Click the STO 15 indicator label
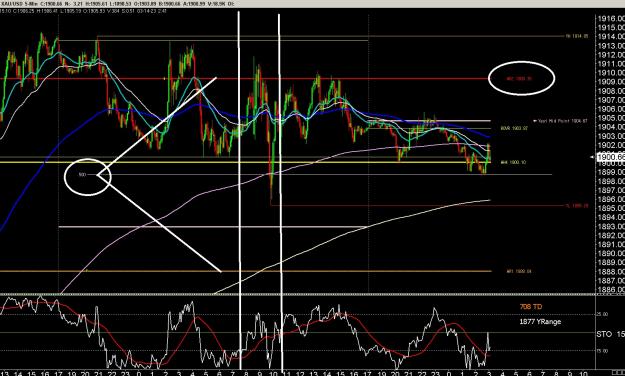 point(611,334)
